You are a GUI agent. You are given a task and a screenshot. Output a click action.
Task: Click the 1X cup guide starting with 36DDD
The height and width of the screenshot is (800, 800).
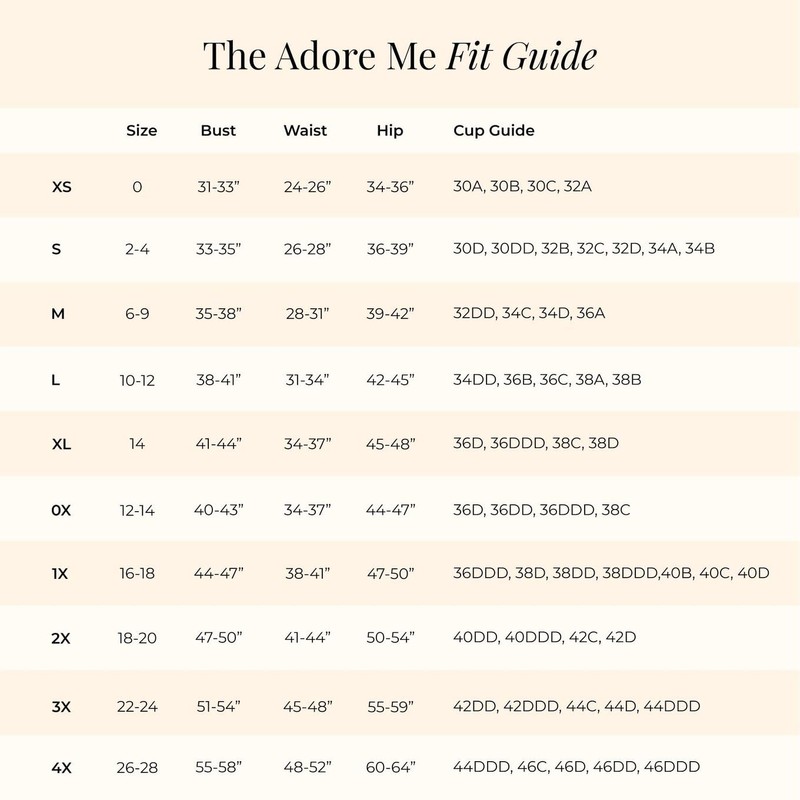tap(611, 573)
